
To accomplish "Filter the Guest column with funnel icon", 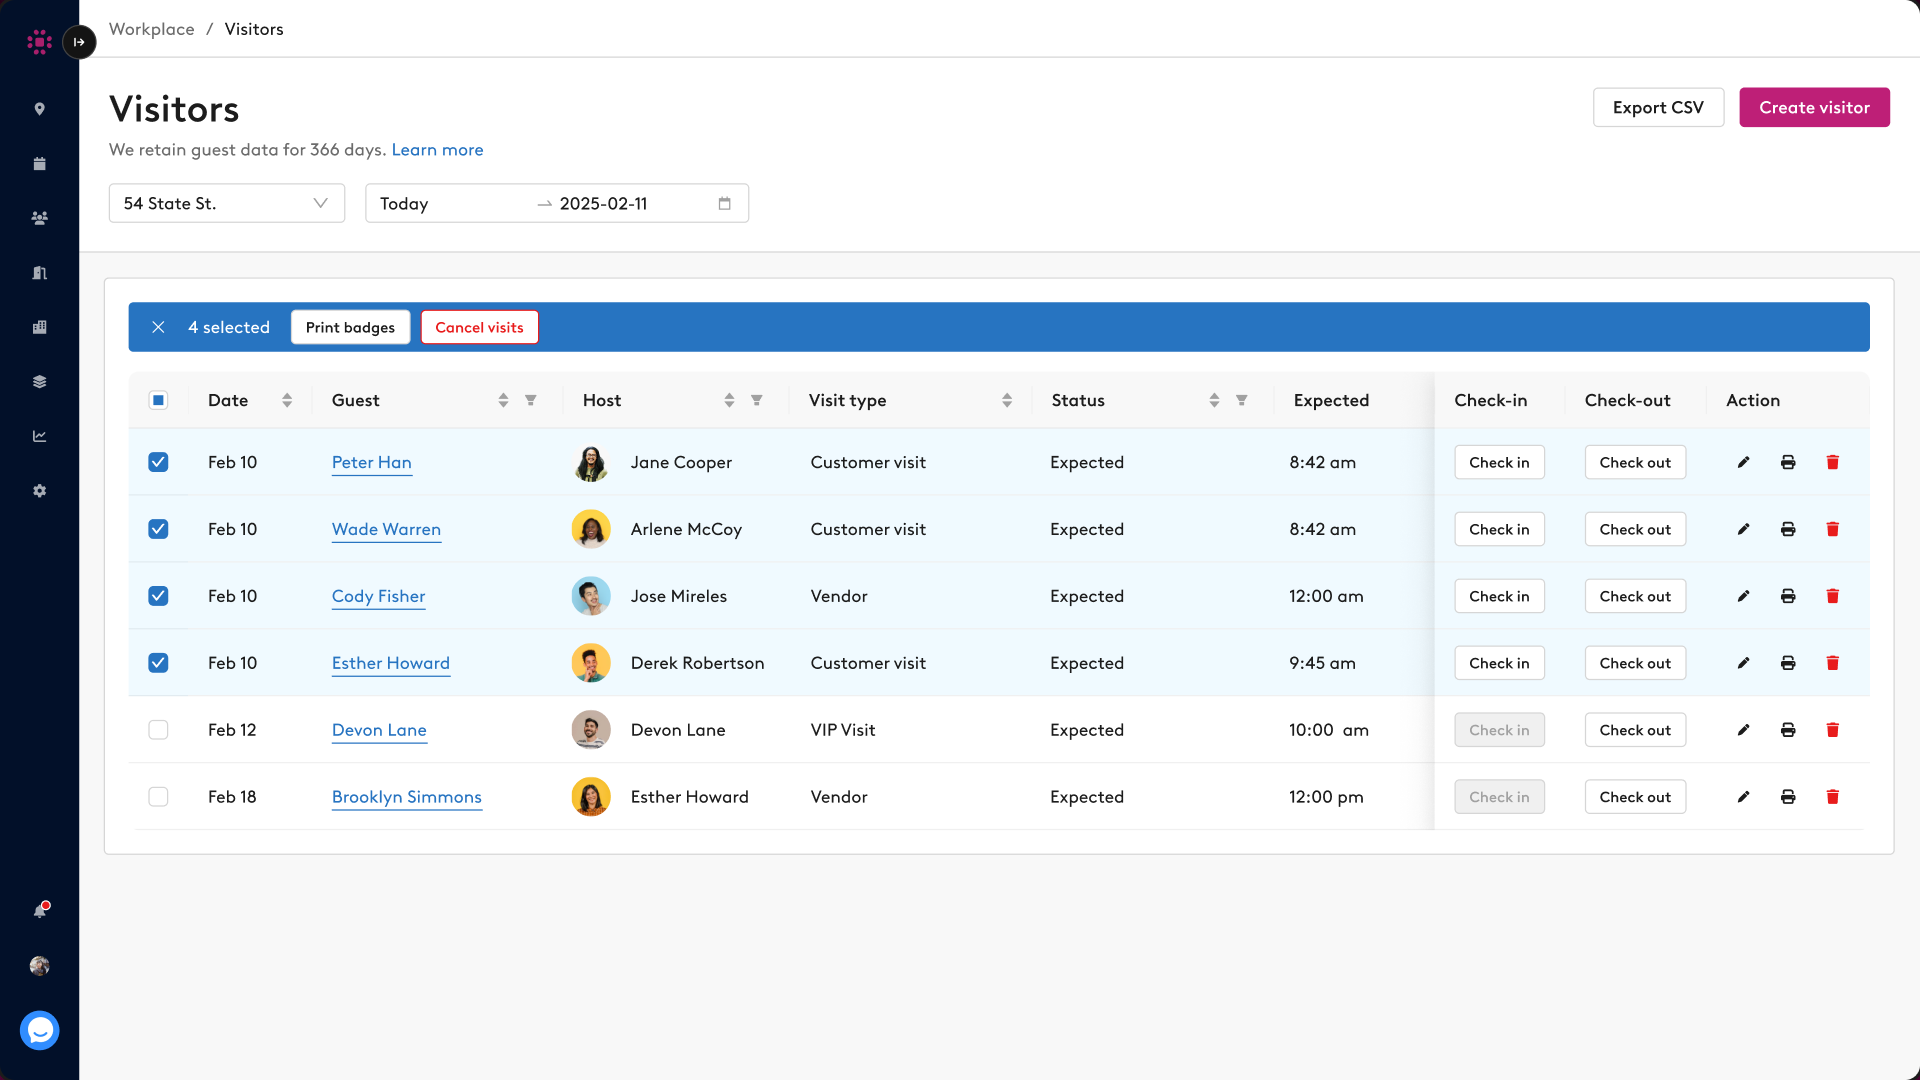I will pyautogui.click(x=531, y=400).
